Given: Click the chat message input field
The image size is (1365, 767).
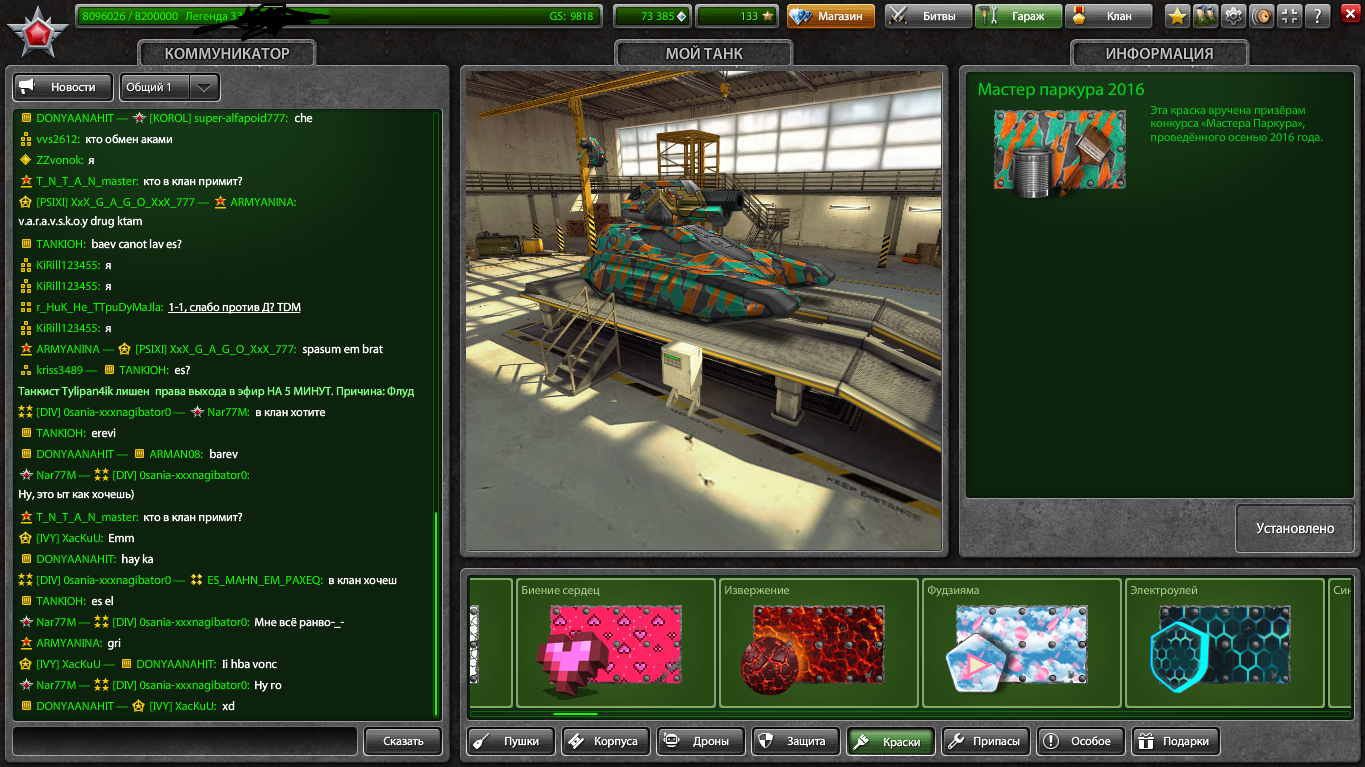Looking at the screenshot, I should [x=185, y=741].
